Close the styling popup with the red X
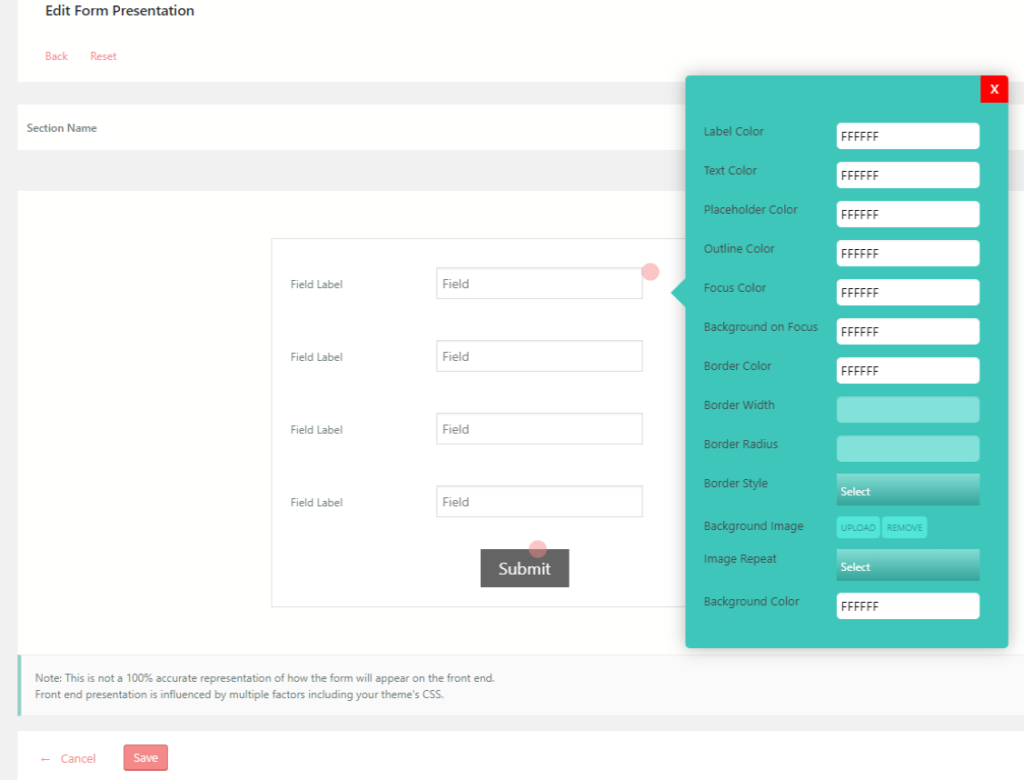 pos(994,89)
